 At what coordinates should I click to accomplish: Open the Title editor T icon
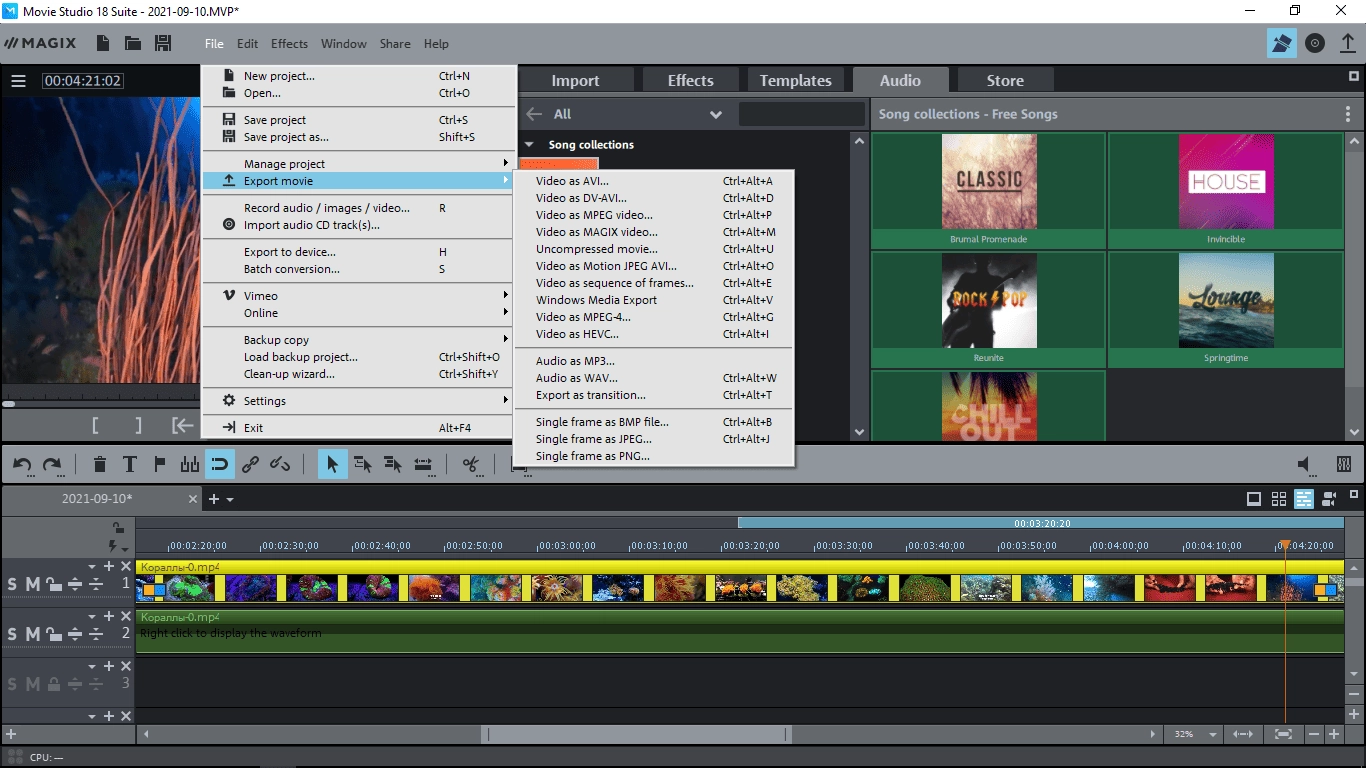pos(130,464)
